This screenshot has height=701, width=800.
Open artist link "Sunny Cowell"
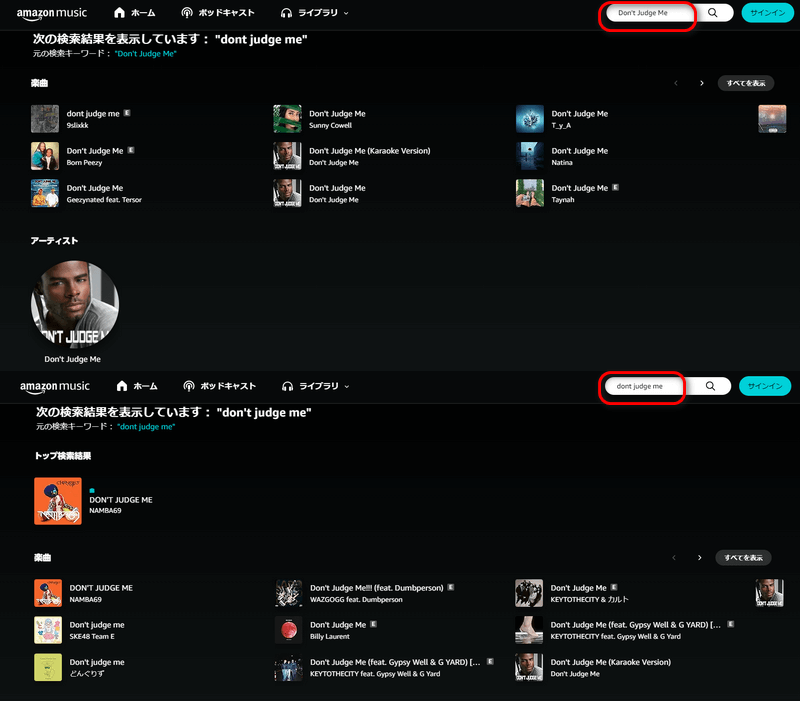(330, 126)
